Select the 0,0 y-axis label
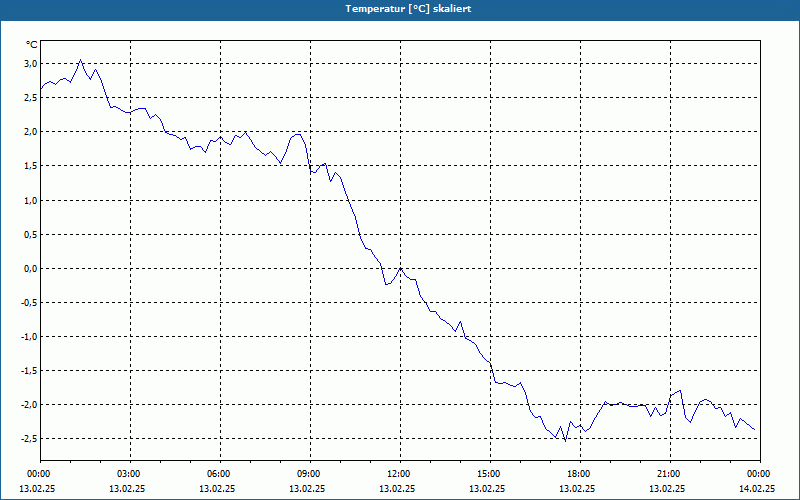 [x=31, y=269]
